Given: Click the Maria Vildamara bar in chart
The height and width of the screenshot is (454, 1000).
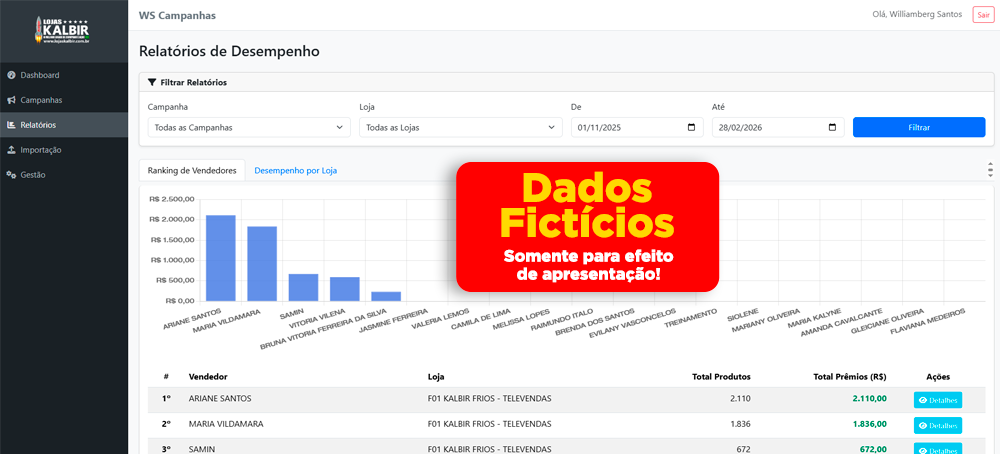Looking at the screenshot, I should click(x=262, y=264).
